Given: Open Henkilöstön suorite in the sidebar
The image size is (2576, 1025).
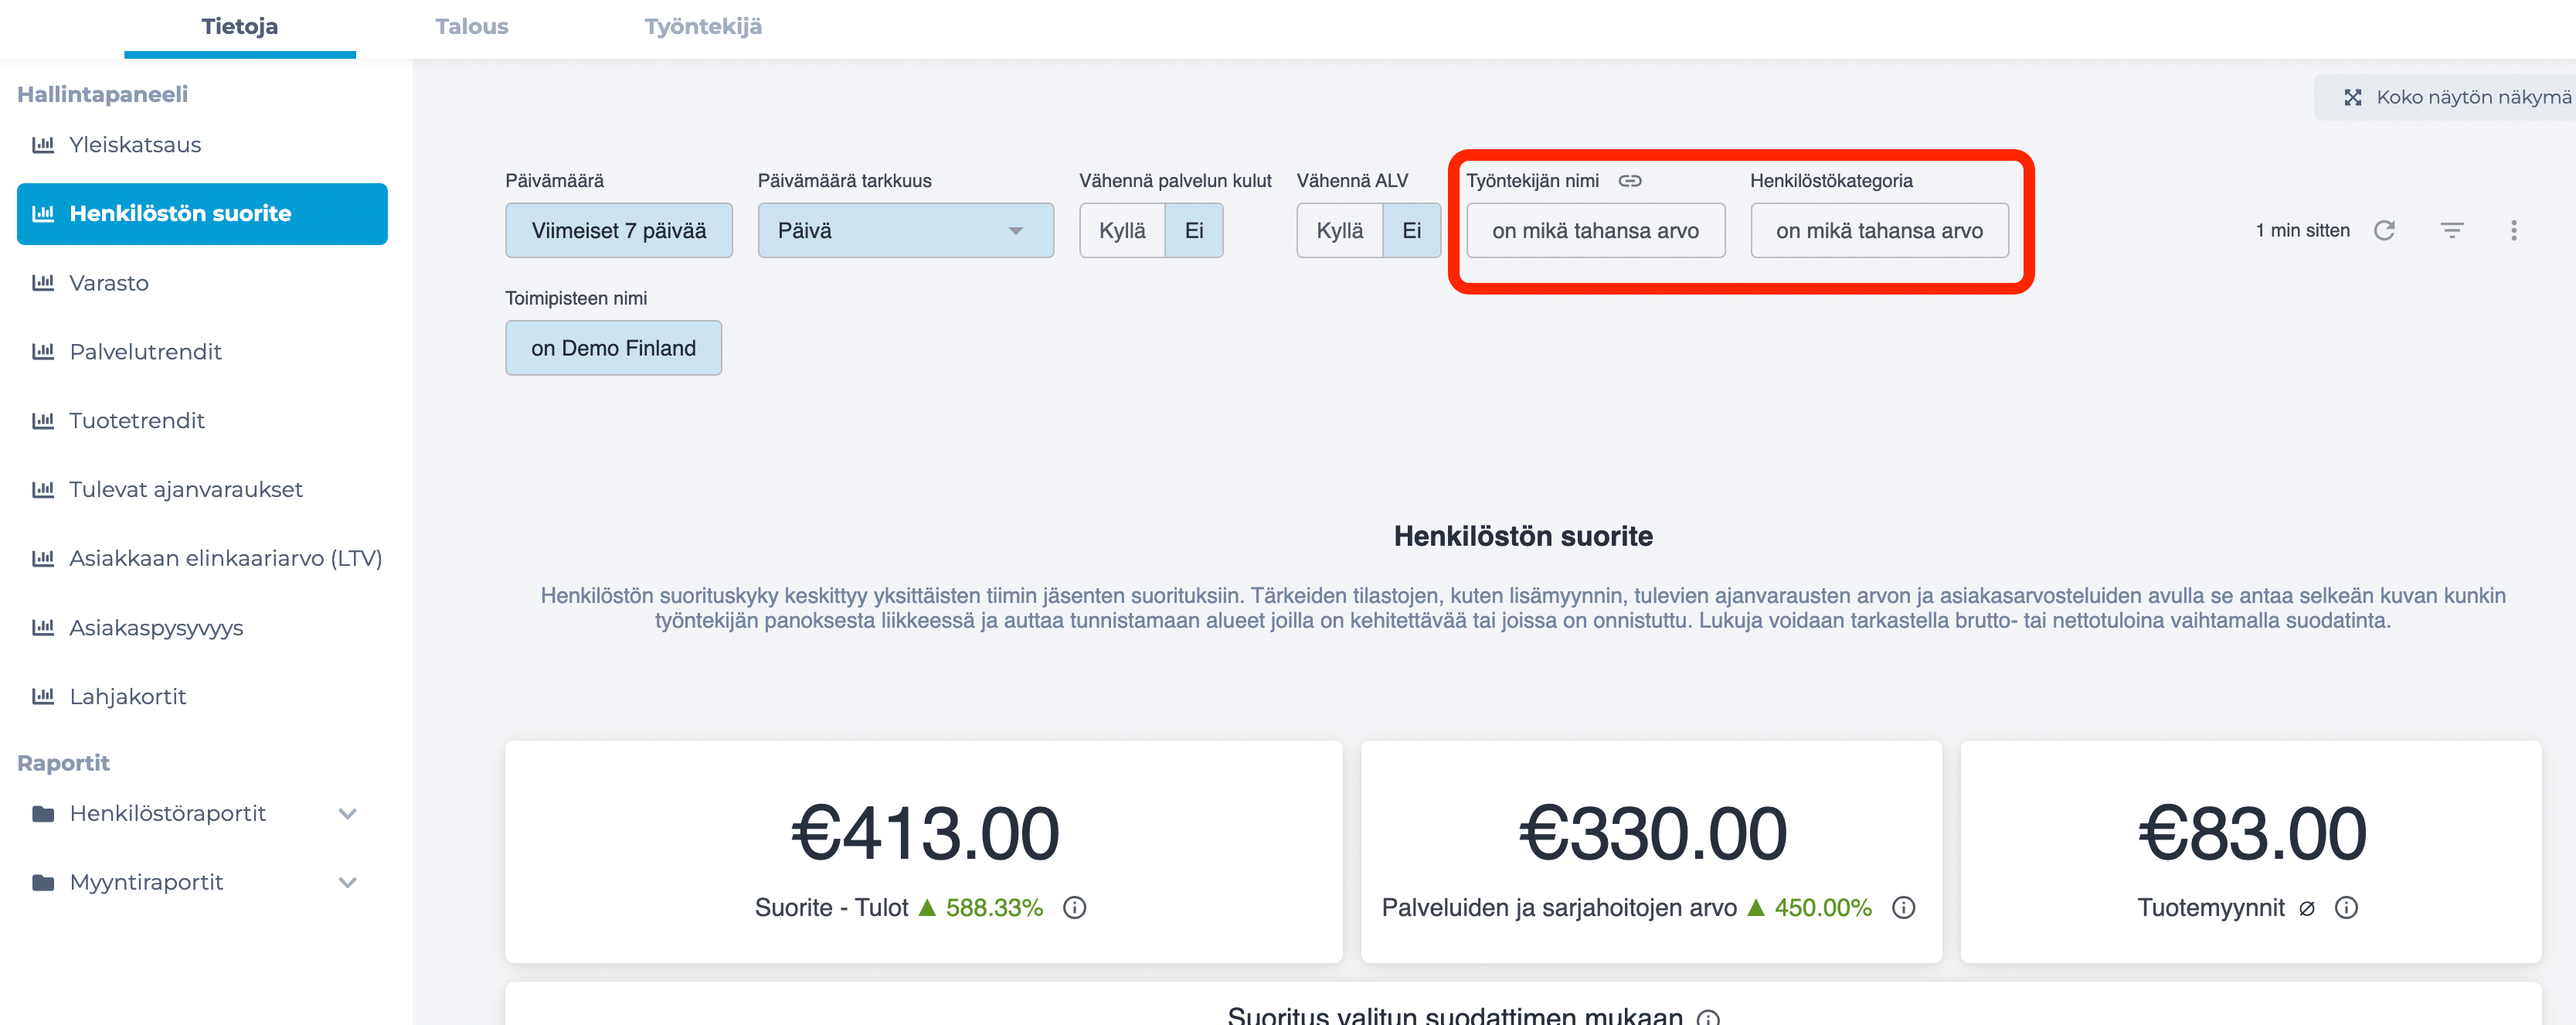Looking at the screenshot, I should (202, 214).
